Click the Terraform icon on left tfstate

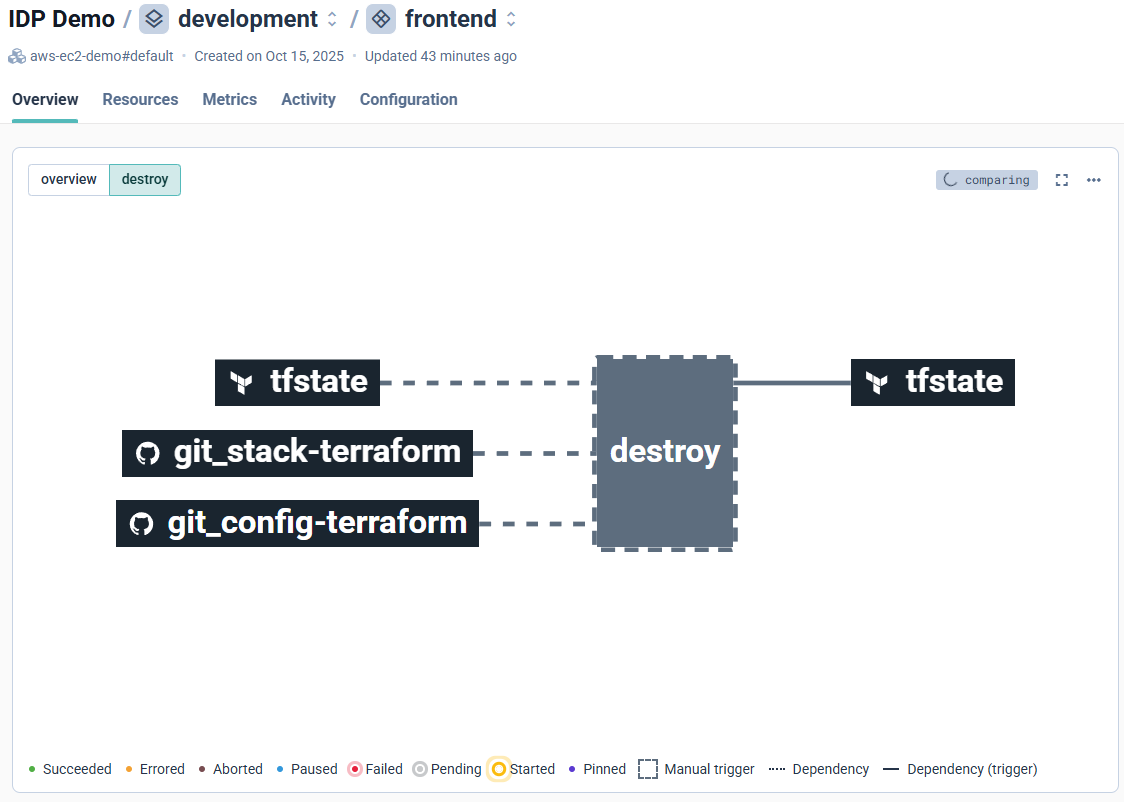[241, 382]
